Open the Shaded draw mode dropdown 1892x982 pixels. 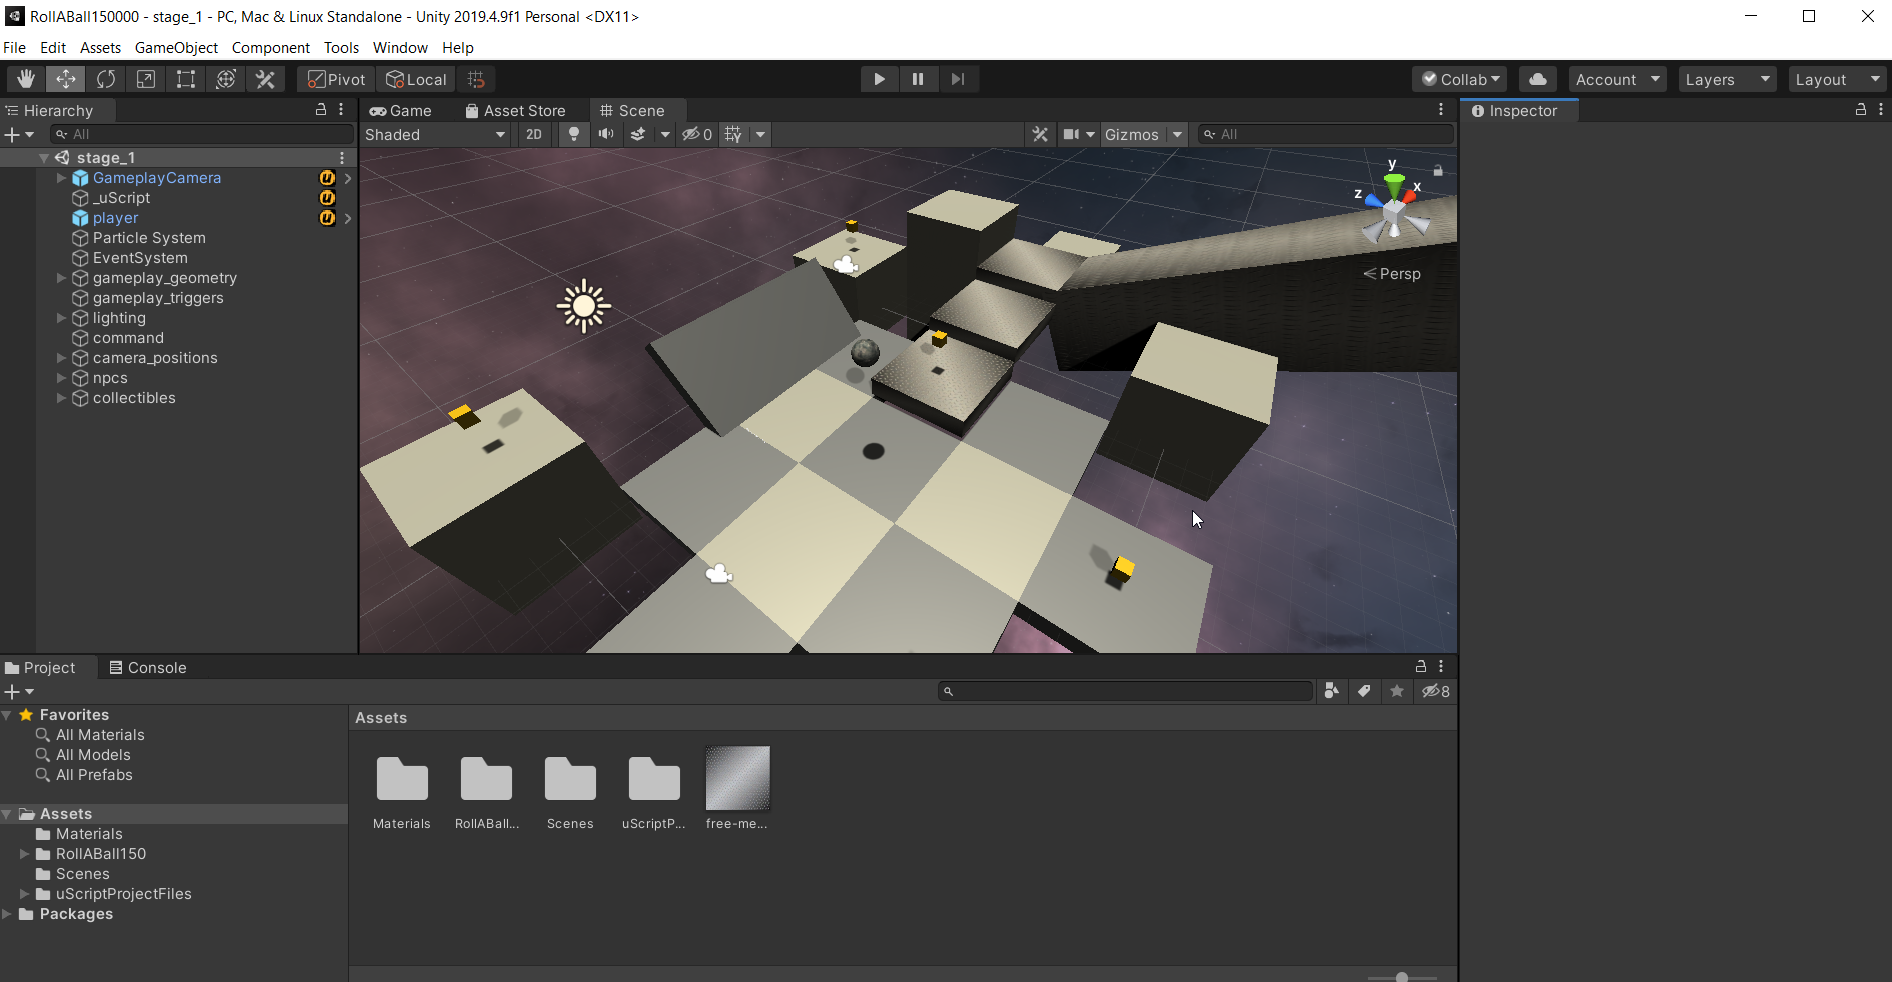point(435,134)
